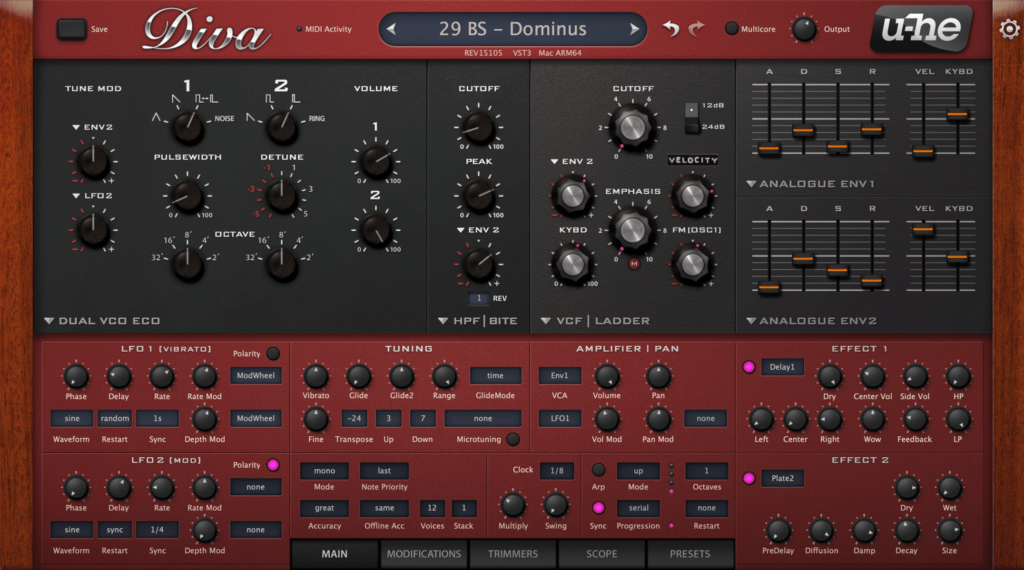
Task: Click the HPF Peak knob
Action: tap(479, 195)
